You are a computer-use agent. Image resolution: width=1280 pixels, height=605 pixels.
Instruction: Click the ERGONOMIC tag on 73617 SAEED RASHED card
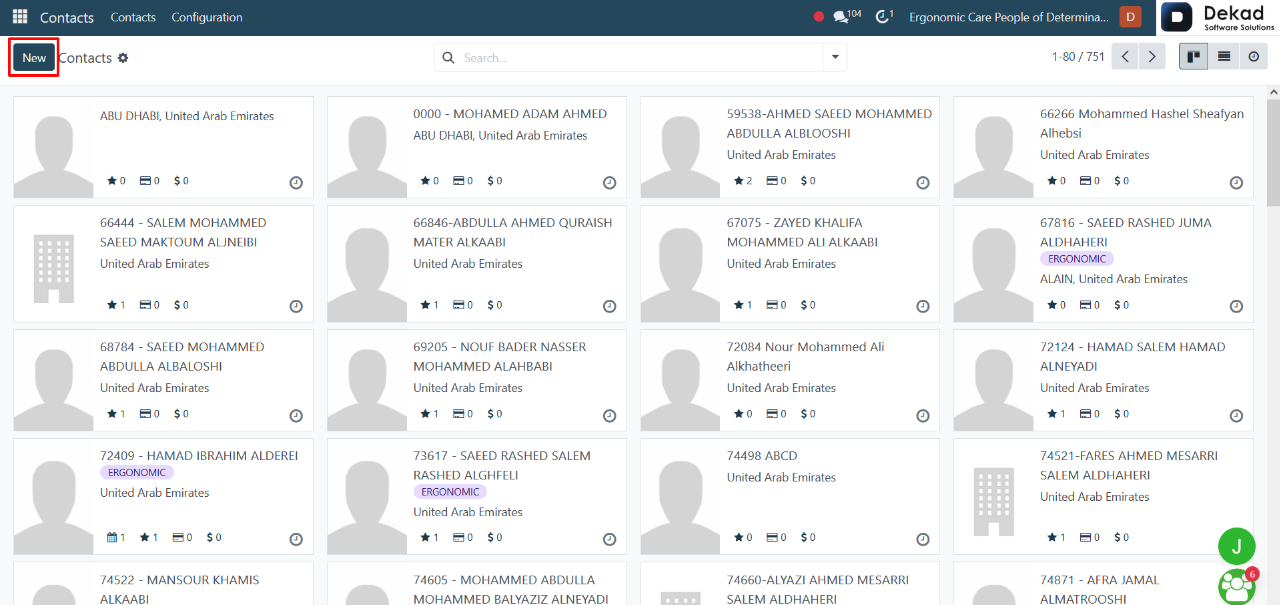[x=450, y=492]
